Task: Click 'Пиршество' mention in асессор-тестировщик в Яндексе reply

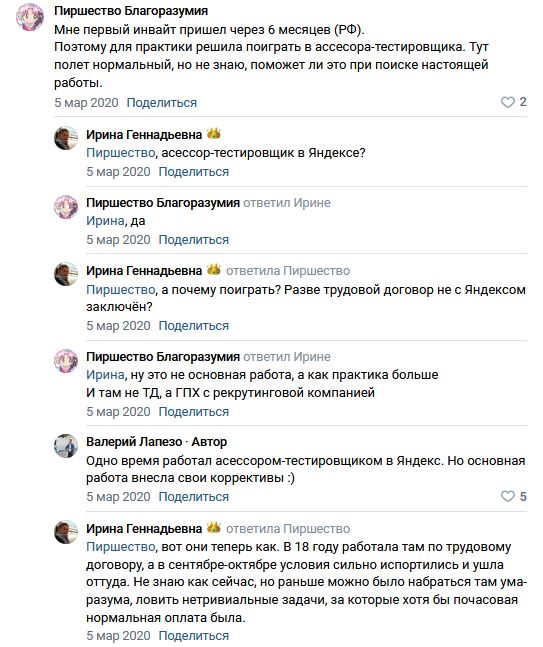Action: (120, 153)
